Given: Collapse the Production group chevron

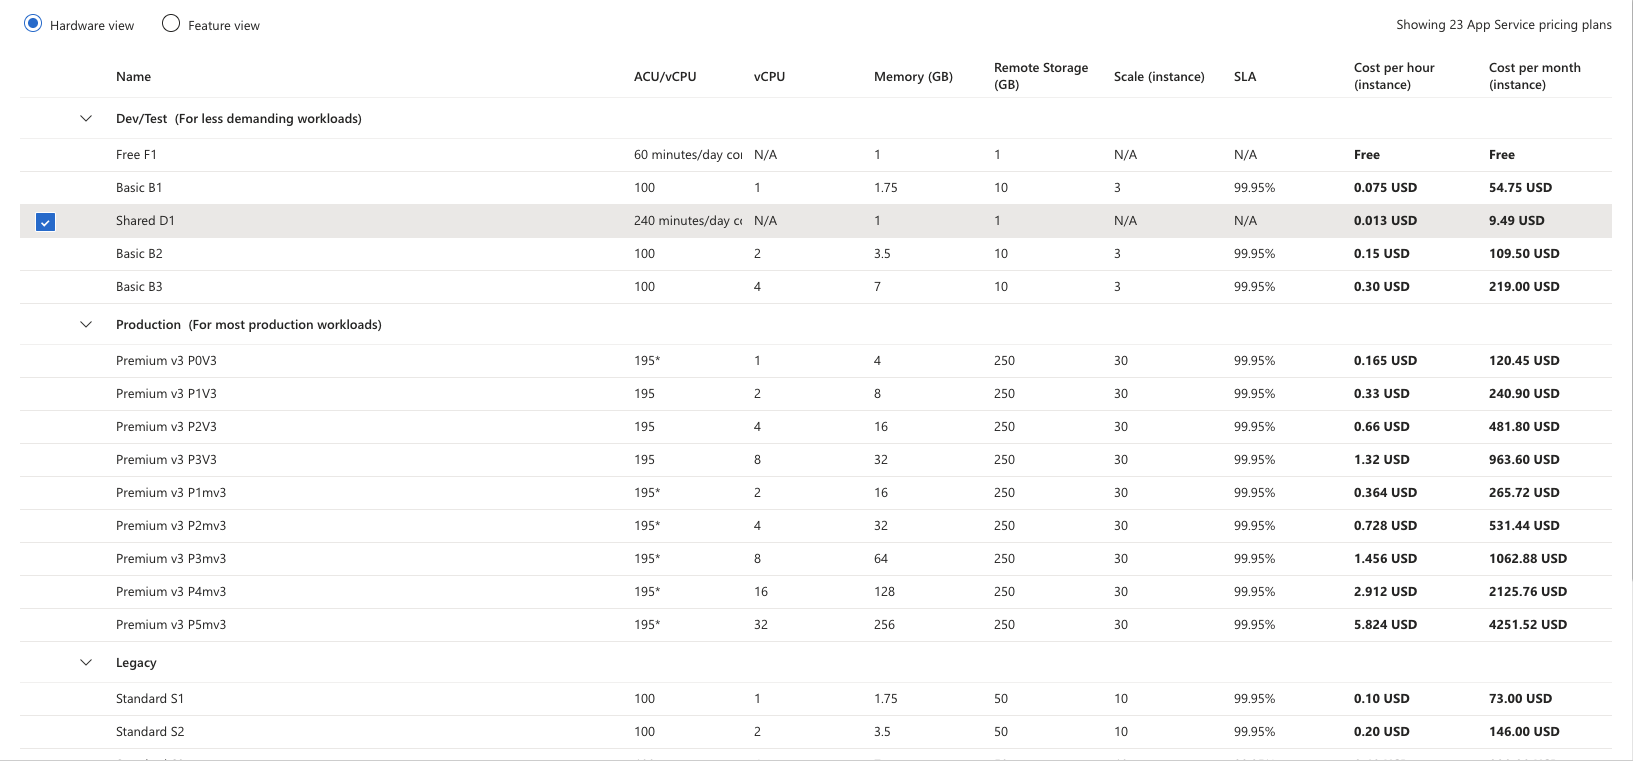Looking at the screenshot, I should 86,325.
